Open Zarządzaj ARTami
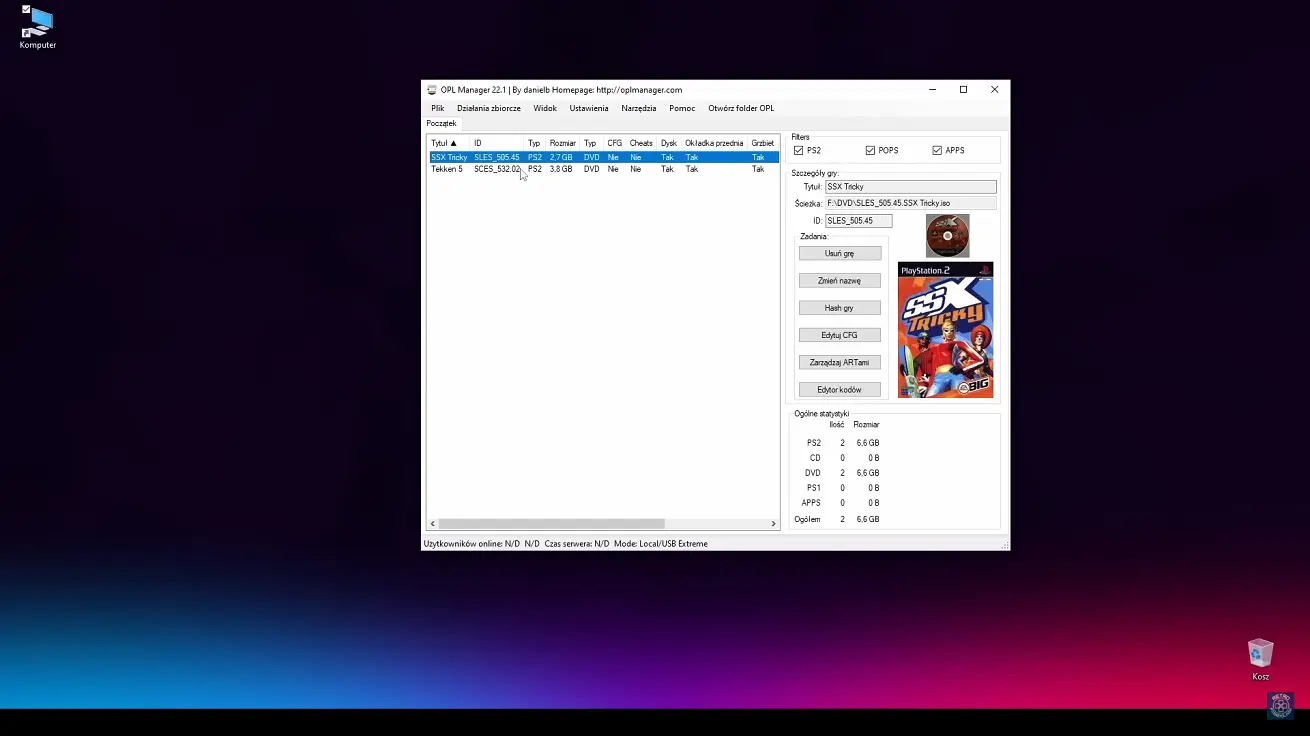The height and width of the screenshot is (736, 1310). [x=839, y=362]
